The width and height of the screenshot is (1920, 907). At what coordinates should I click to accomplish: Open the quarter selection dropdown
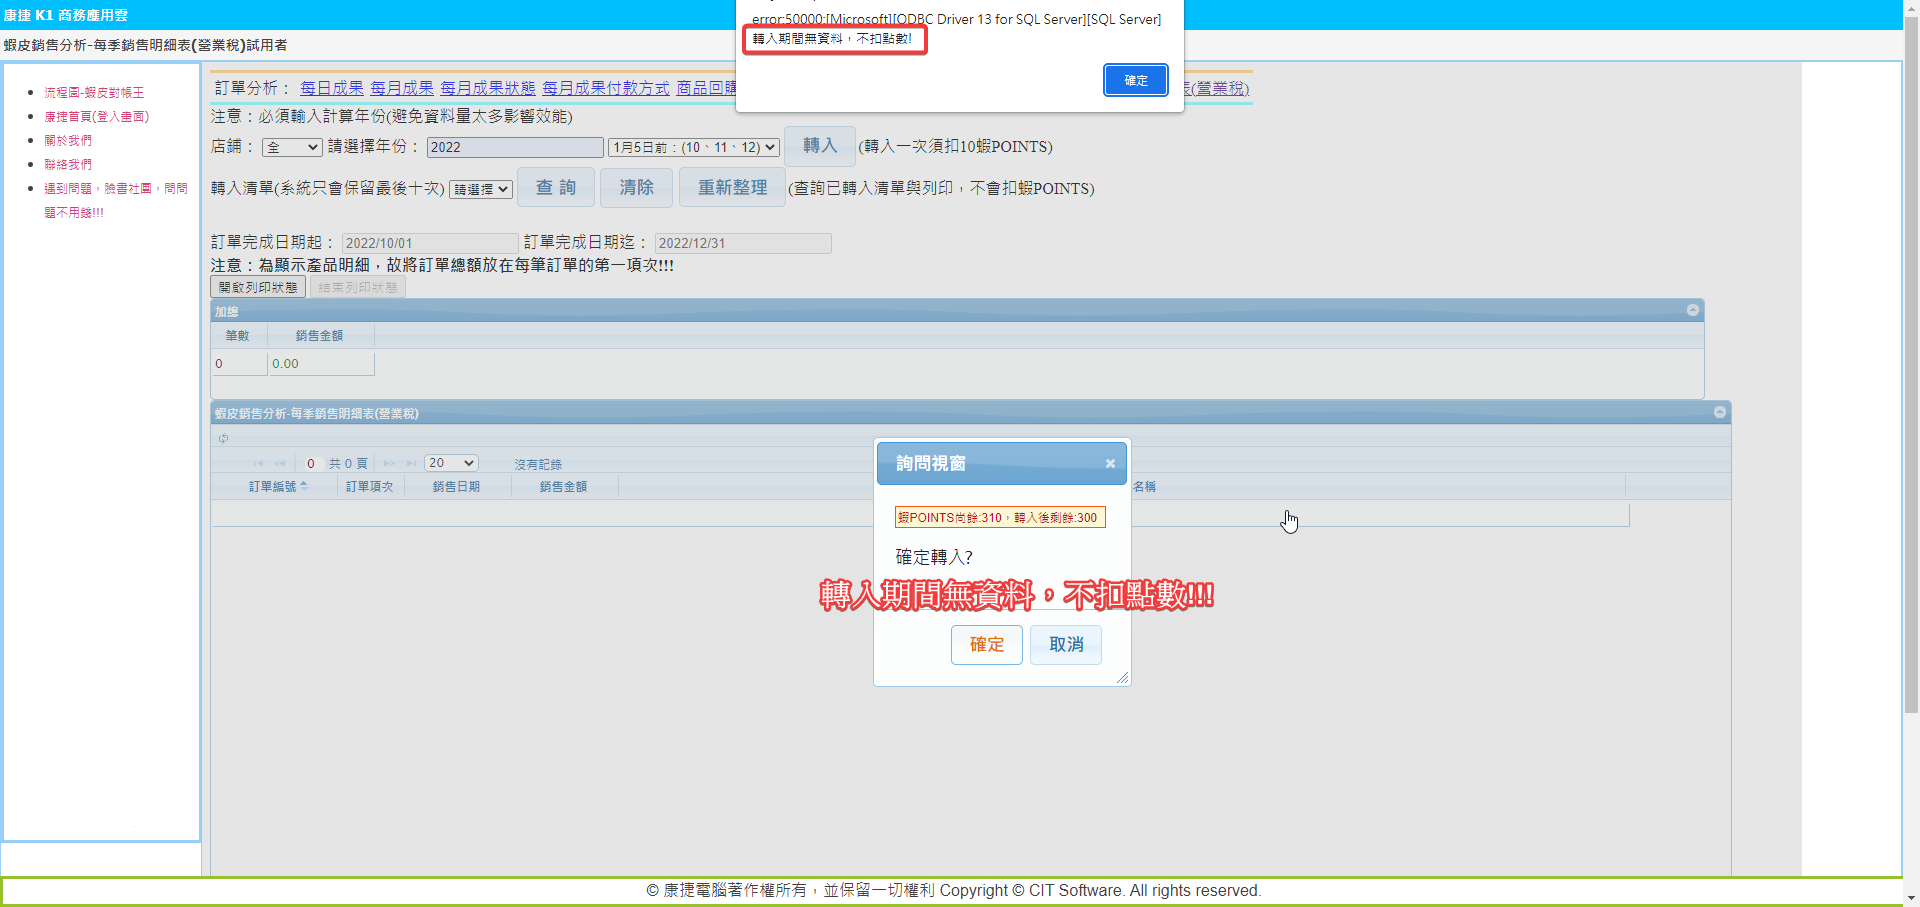tap(693, 148)
